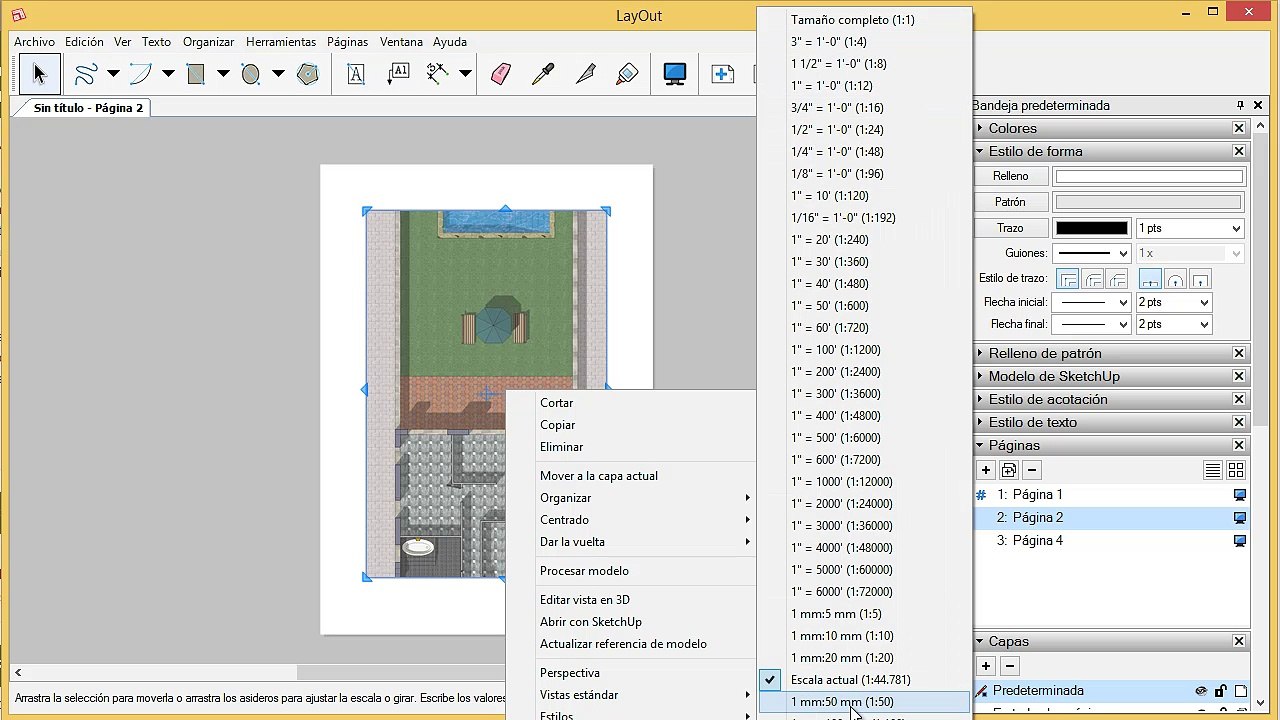Close the Colores panel

click(1239, 128)
